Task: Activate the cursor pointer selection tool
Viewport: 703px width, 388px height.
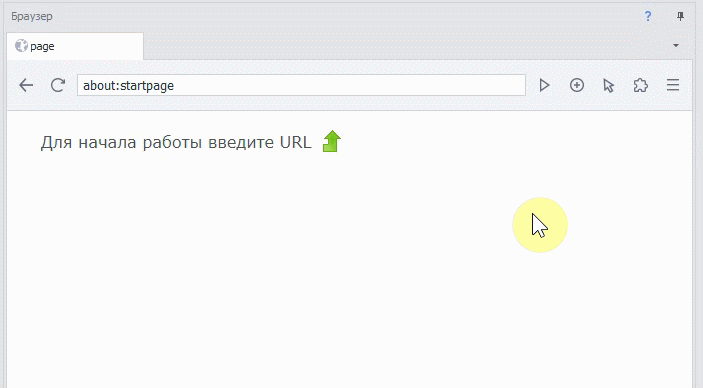Action: point(608,85)
